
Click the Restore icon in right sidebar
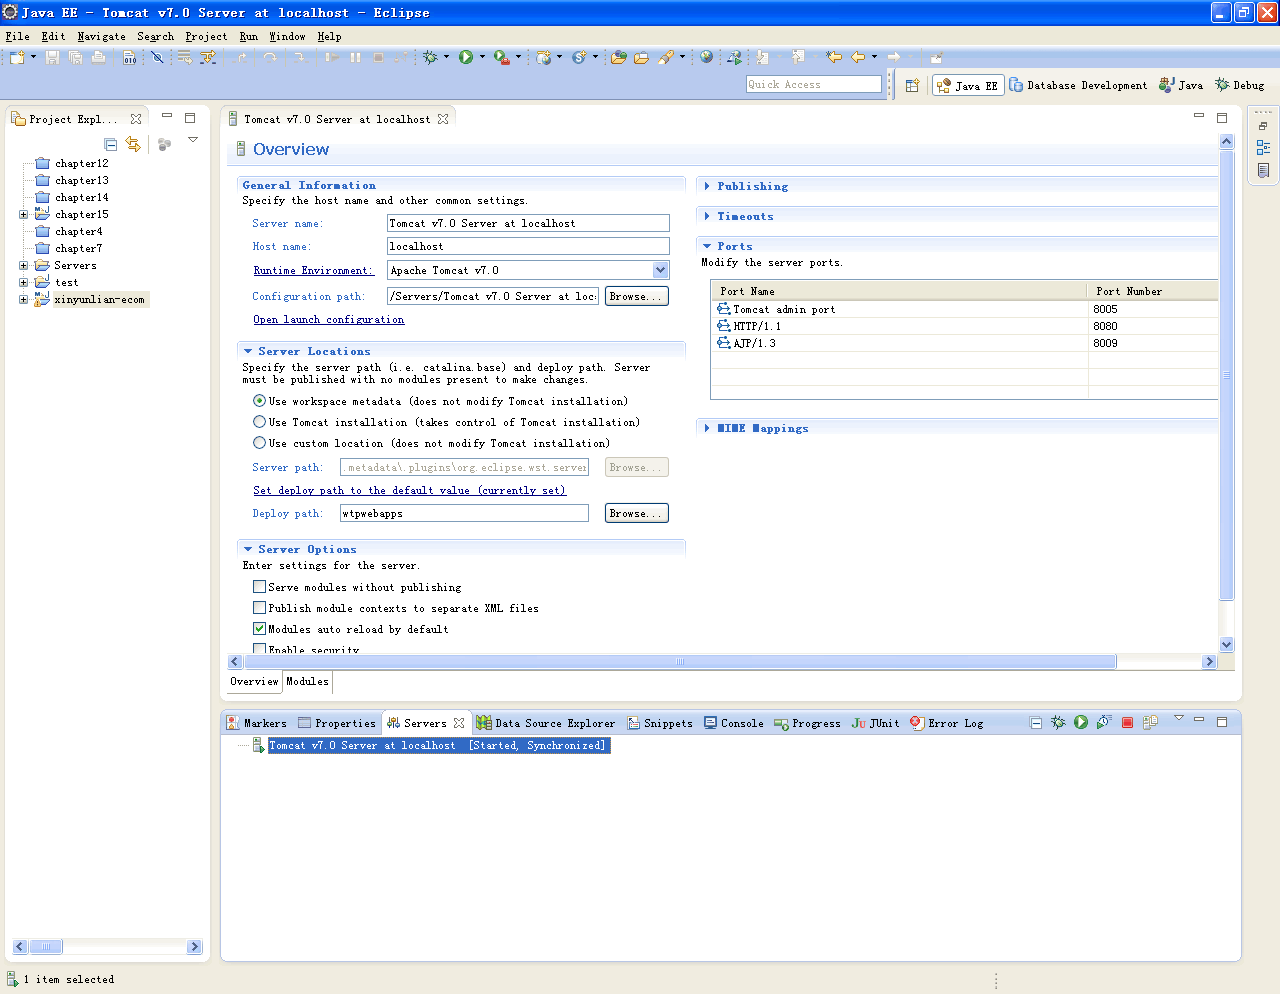(x=1263, y=126)
